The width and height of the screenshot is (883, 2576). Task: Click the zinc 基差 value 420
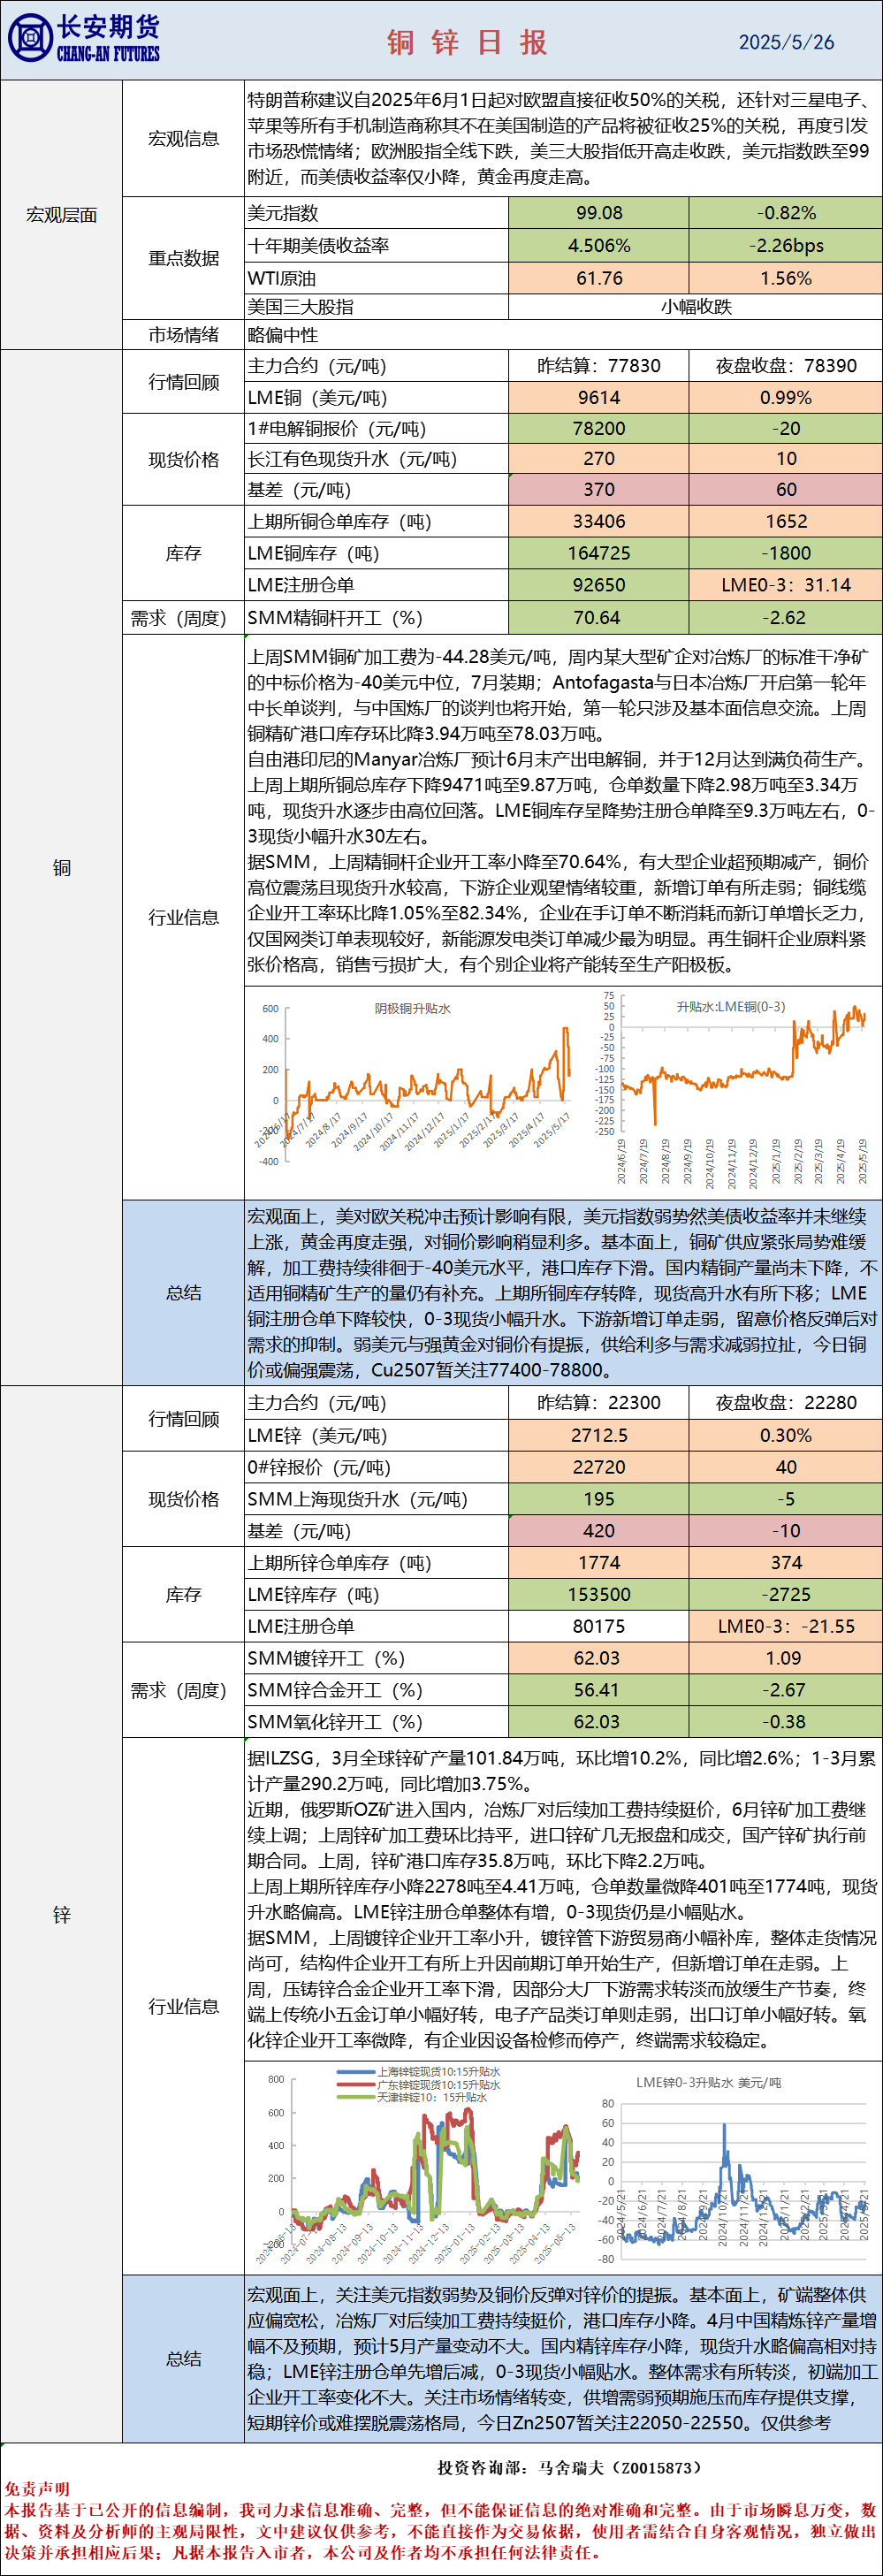(x=599, y=1531)
